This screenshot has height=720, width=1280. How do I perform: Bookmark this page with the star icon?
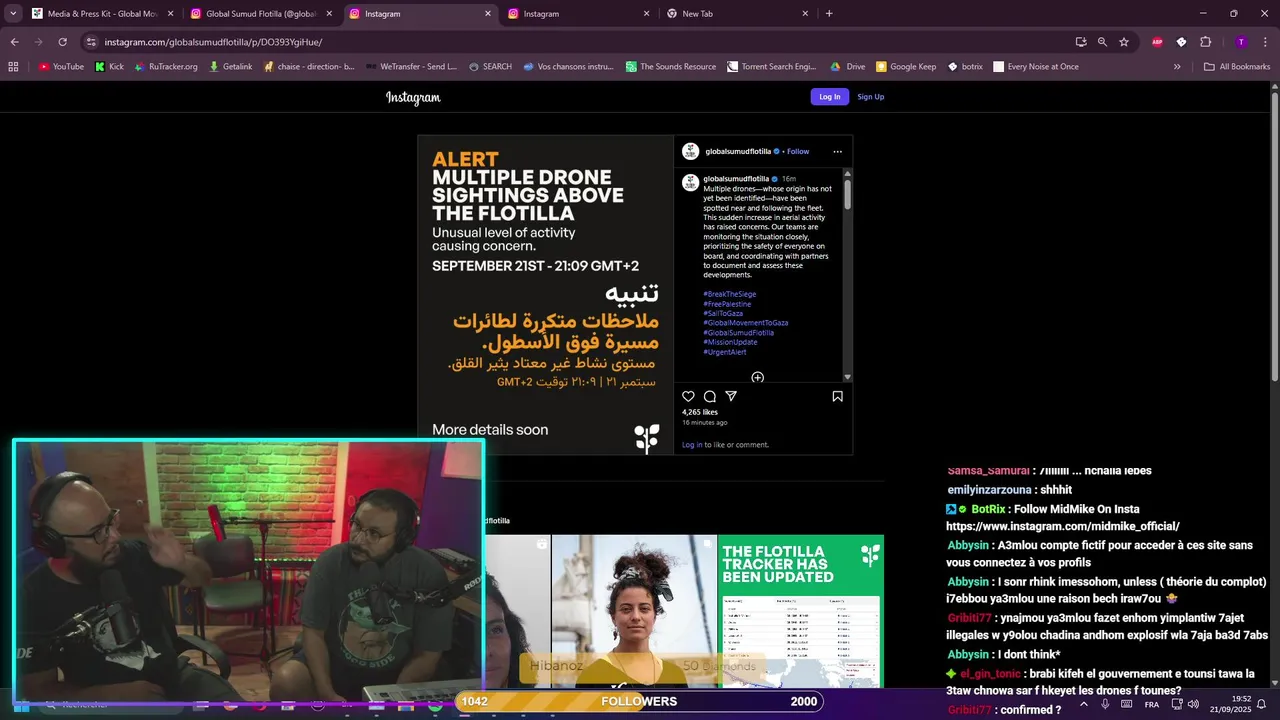point(1124,42)
